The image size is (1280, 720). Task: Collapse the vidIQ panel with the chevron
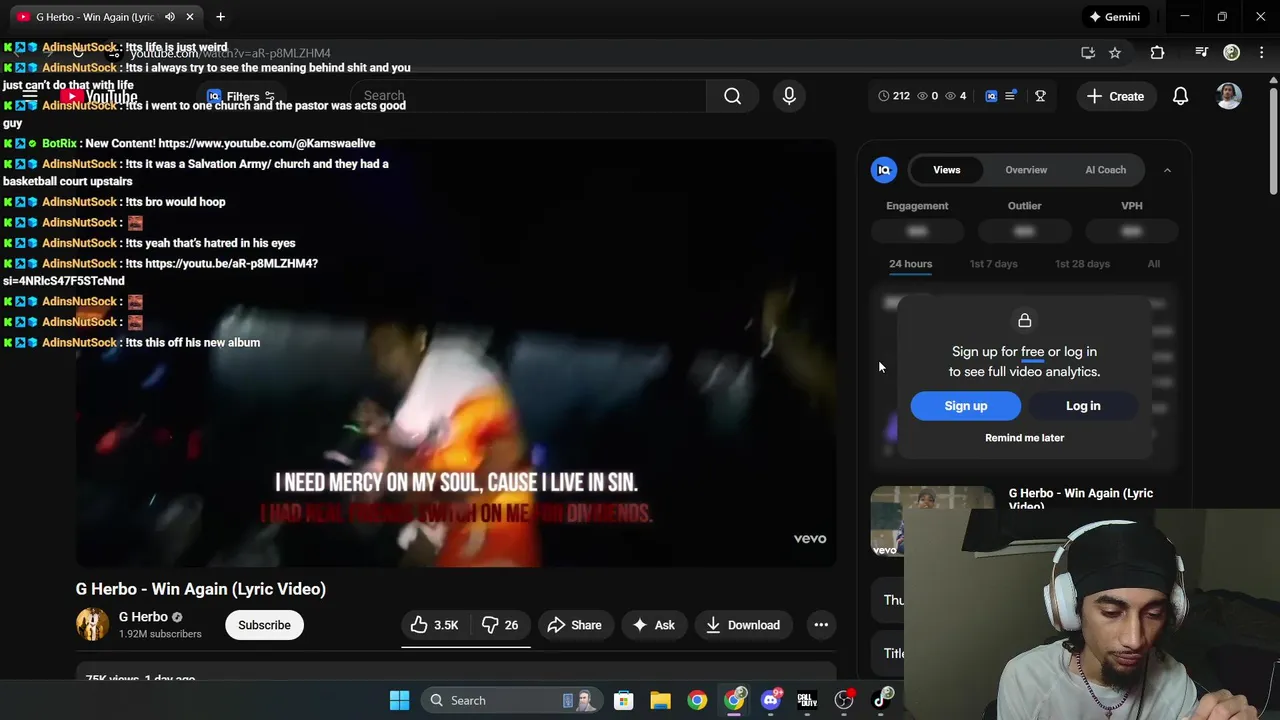tap(1167, 170)
